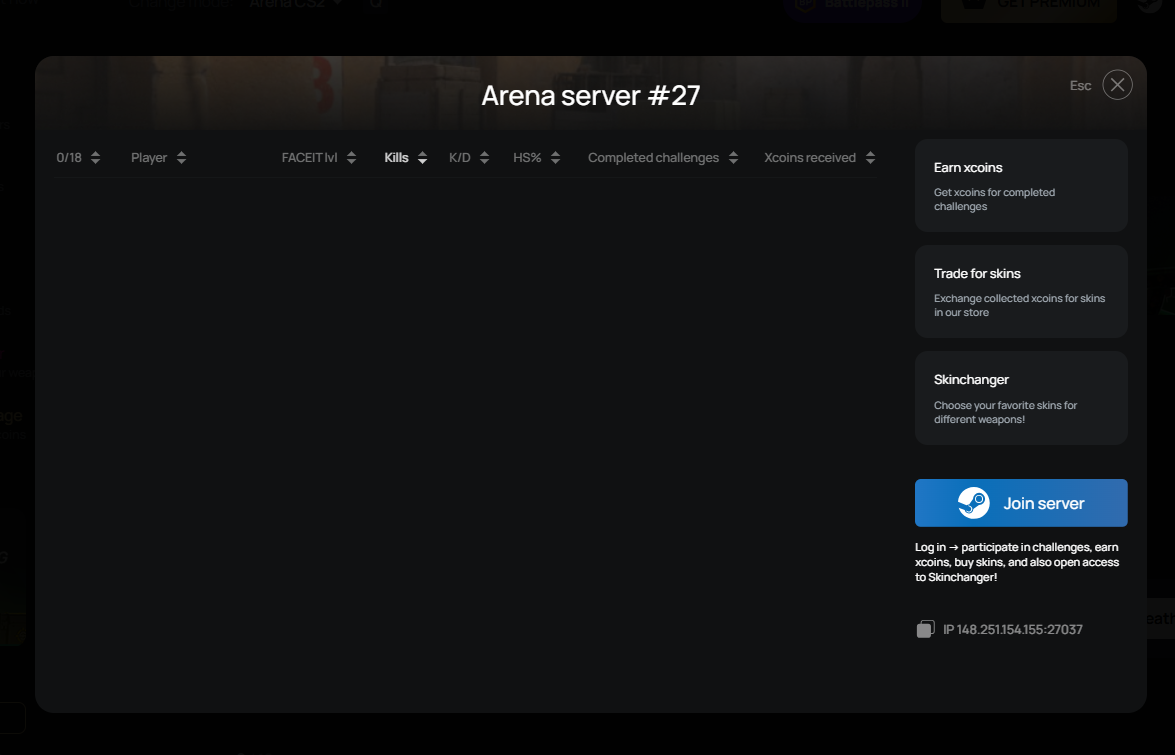This screenshot has height=755, width=1175.
Task: Sort by Xcoins received column arrows
Action: coord(870,158)
